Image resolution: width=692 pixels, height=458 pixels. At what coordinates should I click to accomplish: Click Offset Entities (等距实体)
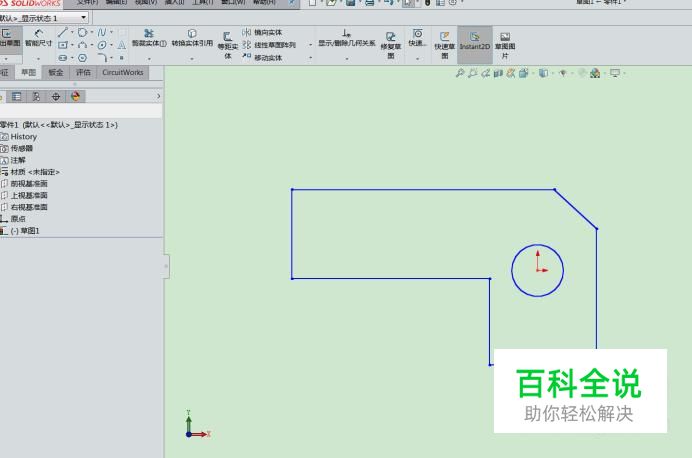(228, 45)
